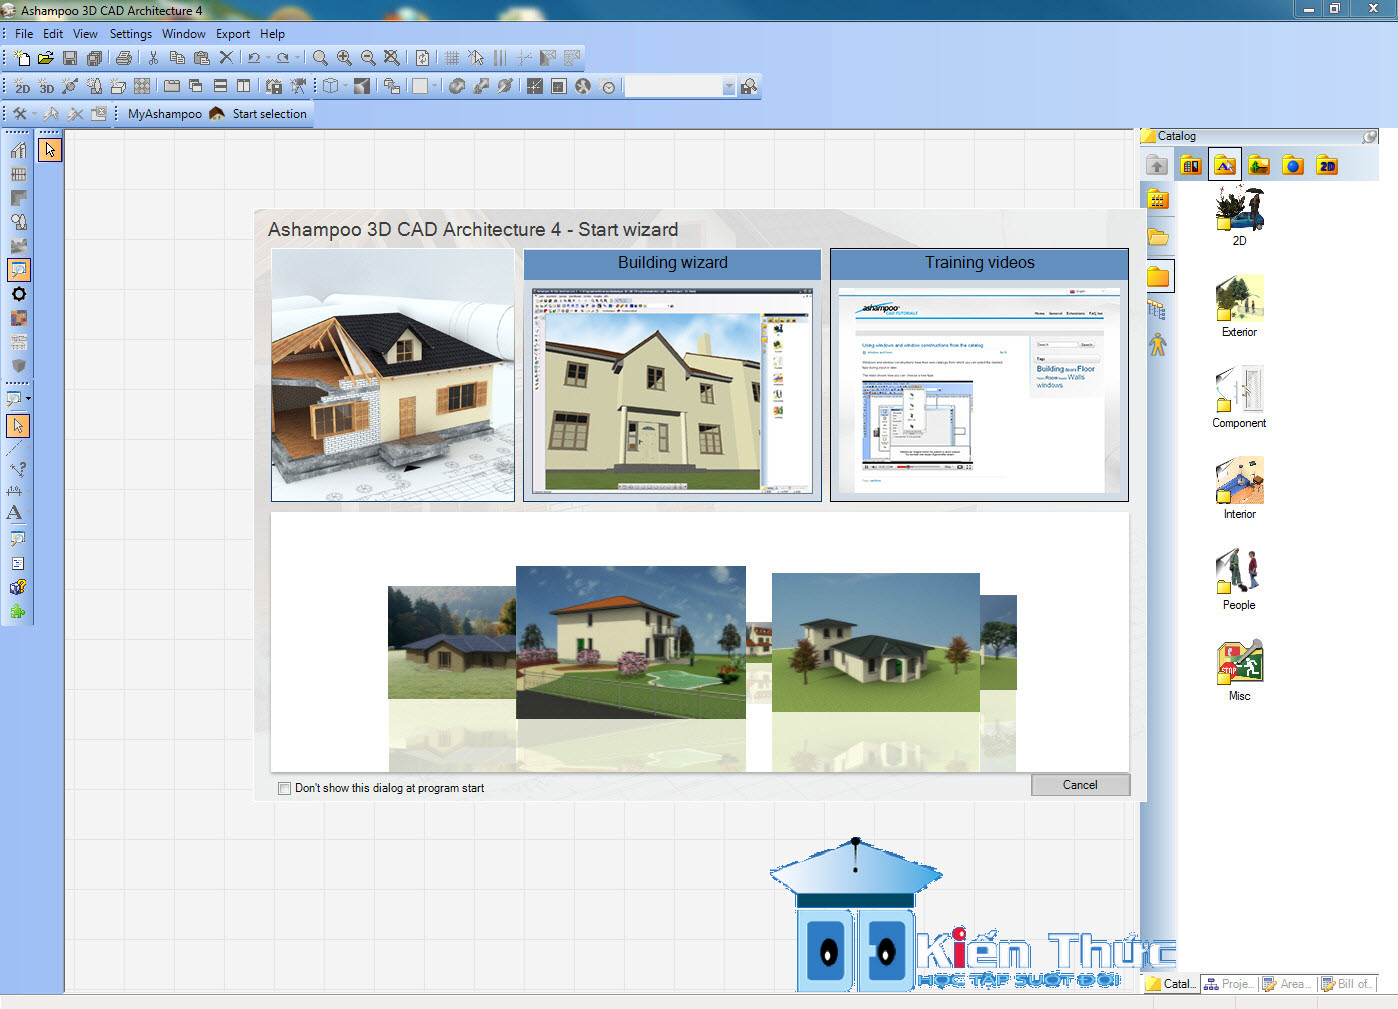Open the empty combo box in the toolbar
This screenshot has width=1398, height=1009.
(x=681, y=87)
